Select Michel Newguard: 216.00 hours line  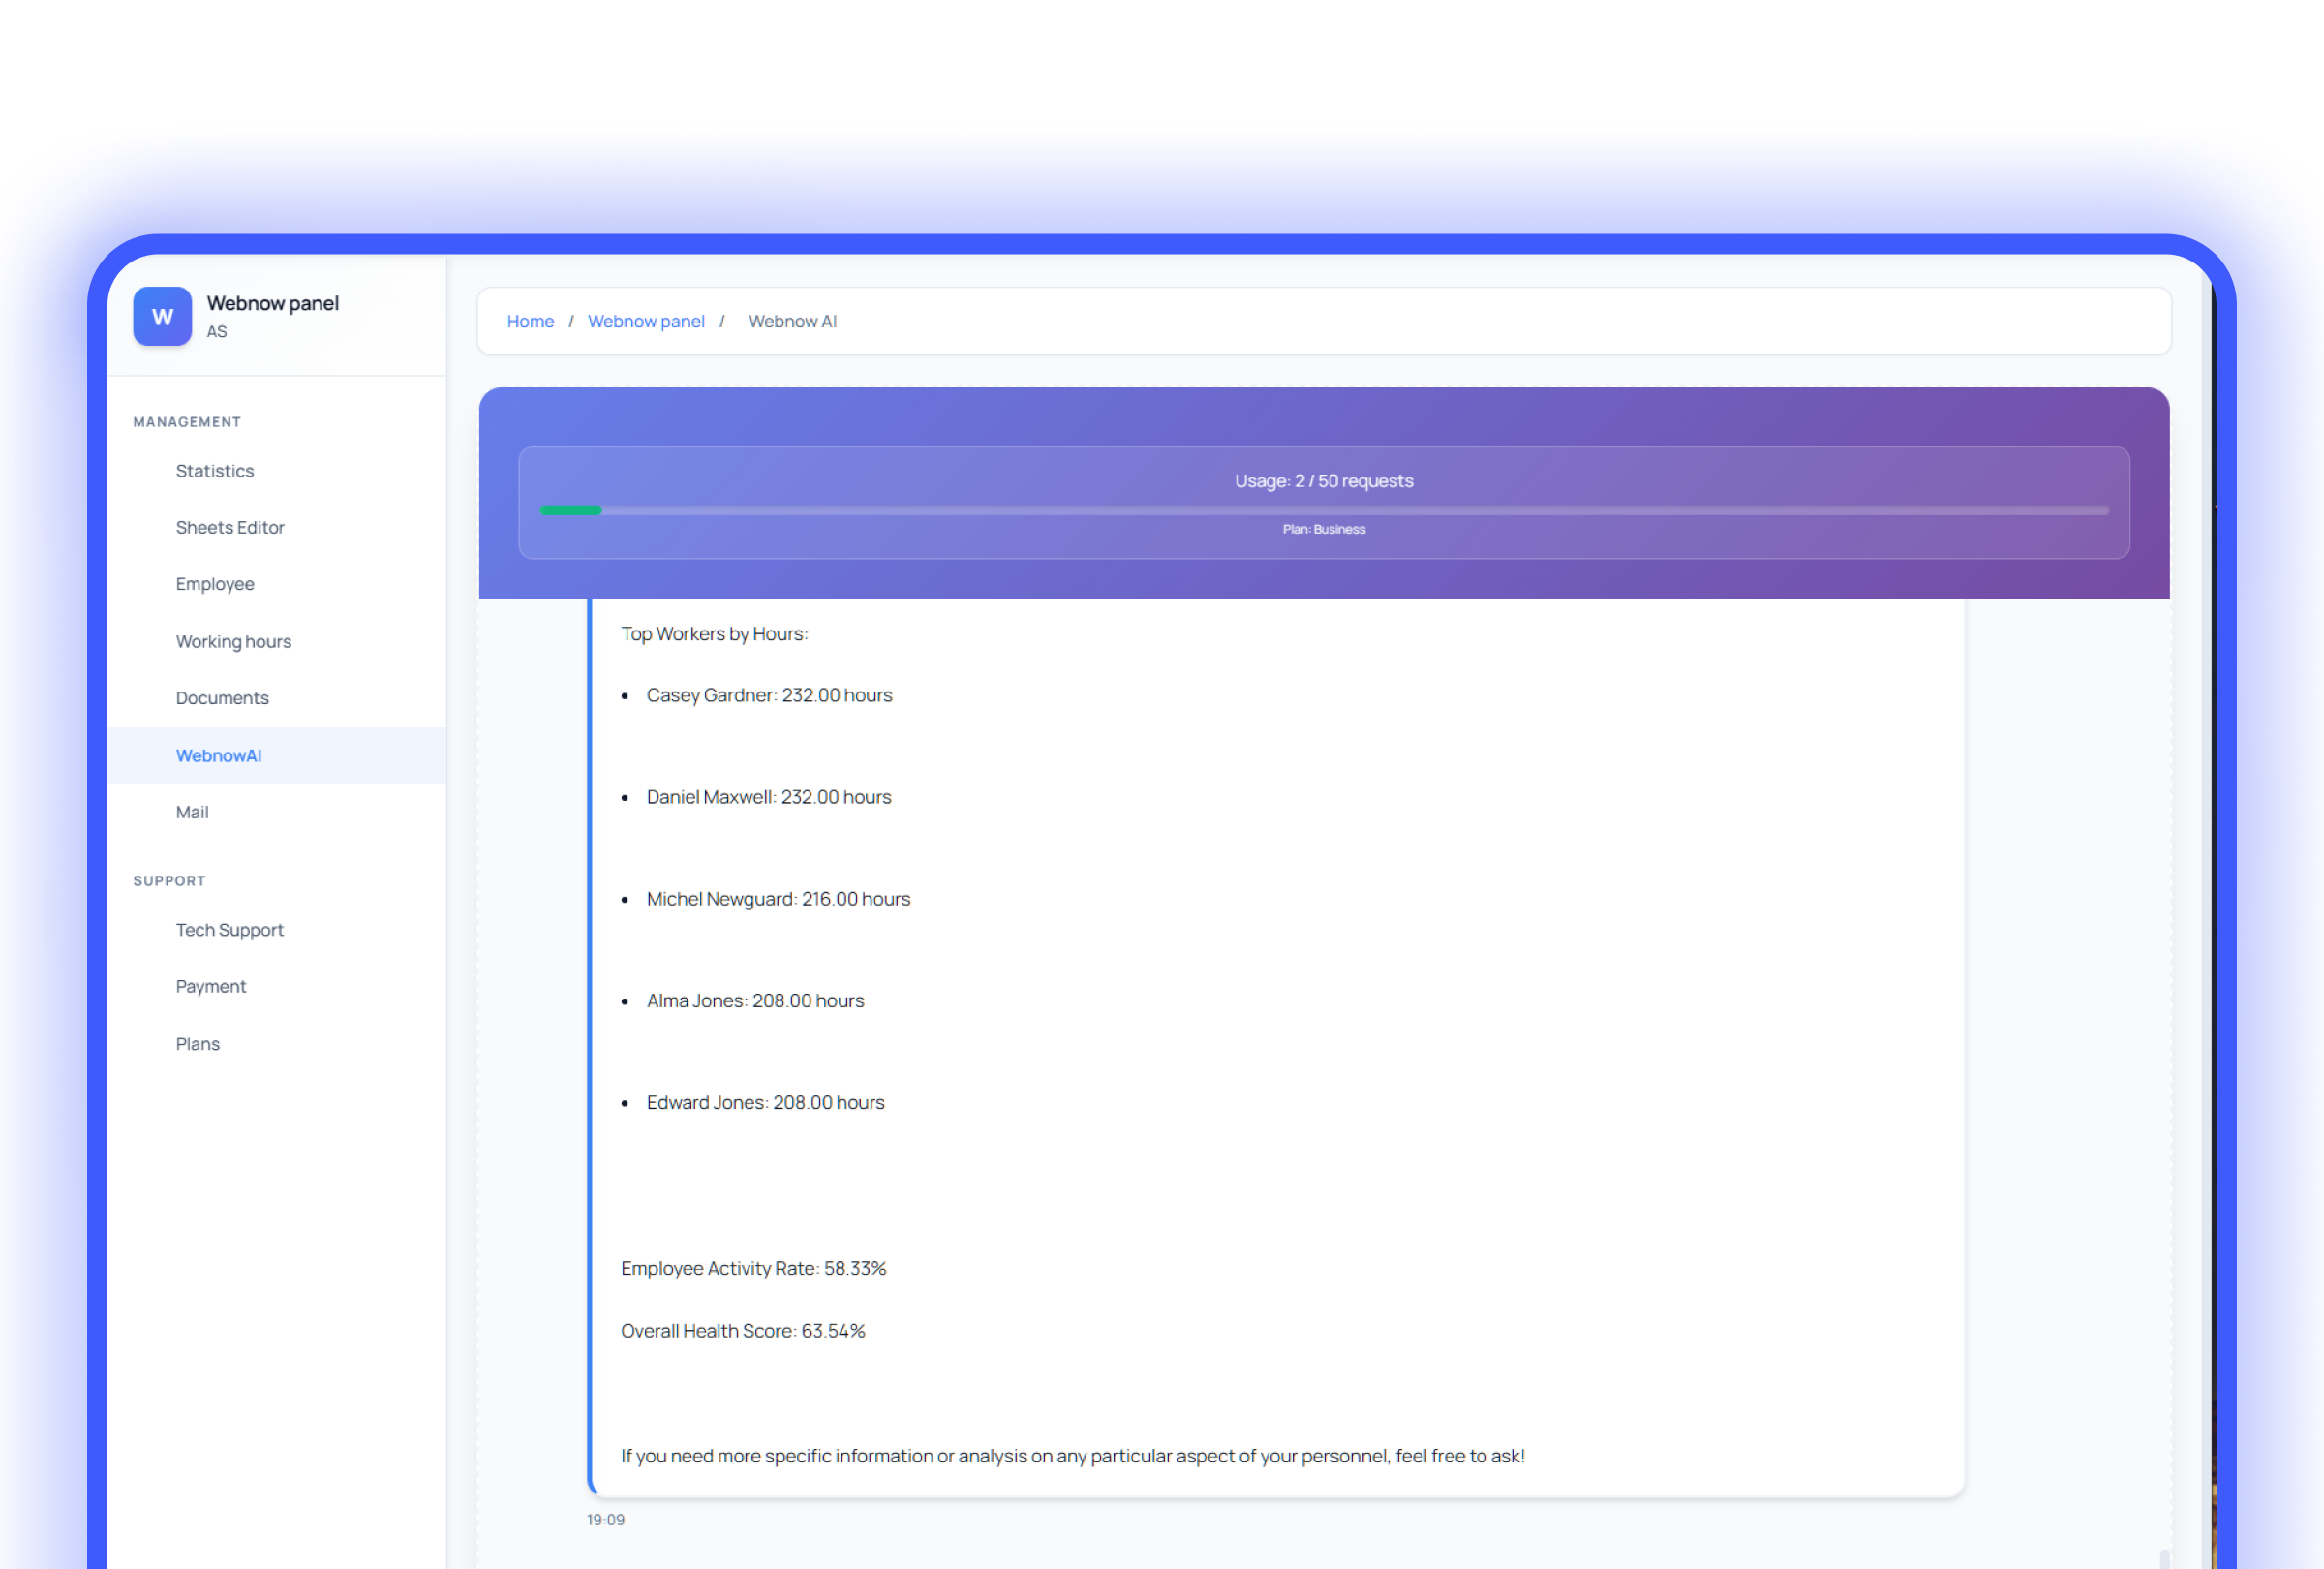click(x=778, y=899)
